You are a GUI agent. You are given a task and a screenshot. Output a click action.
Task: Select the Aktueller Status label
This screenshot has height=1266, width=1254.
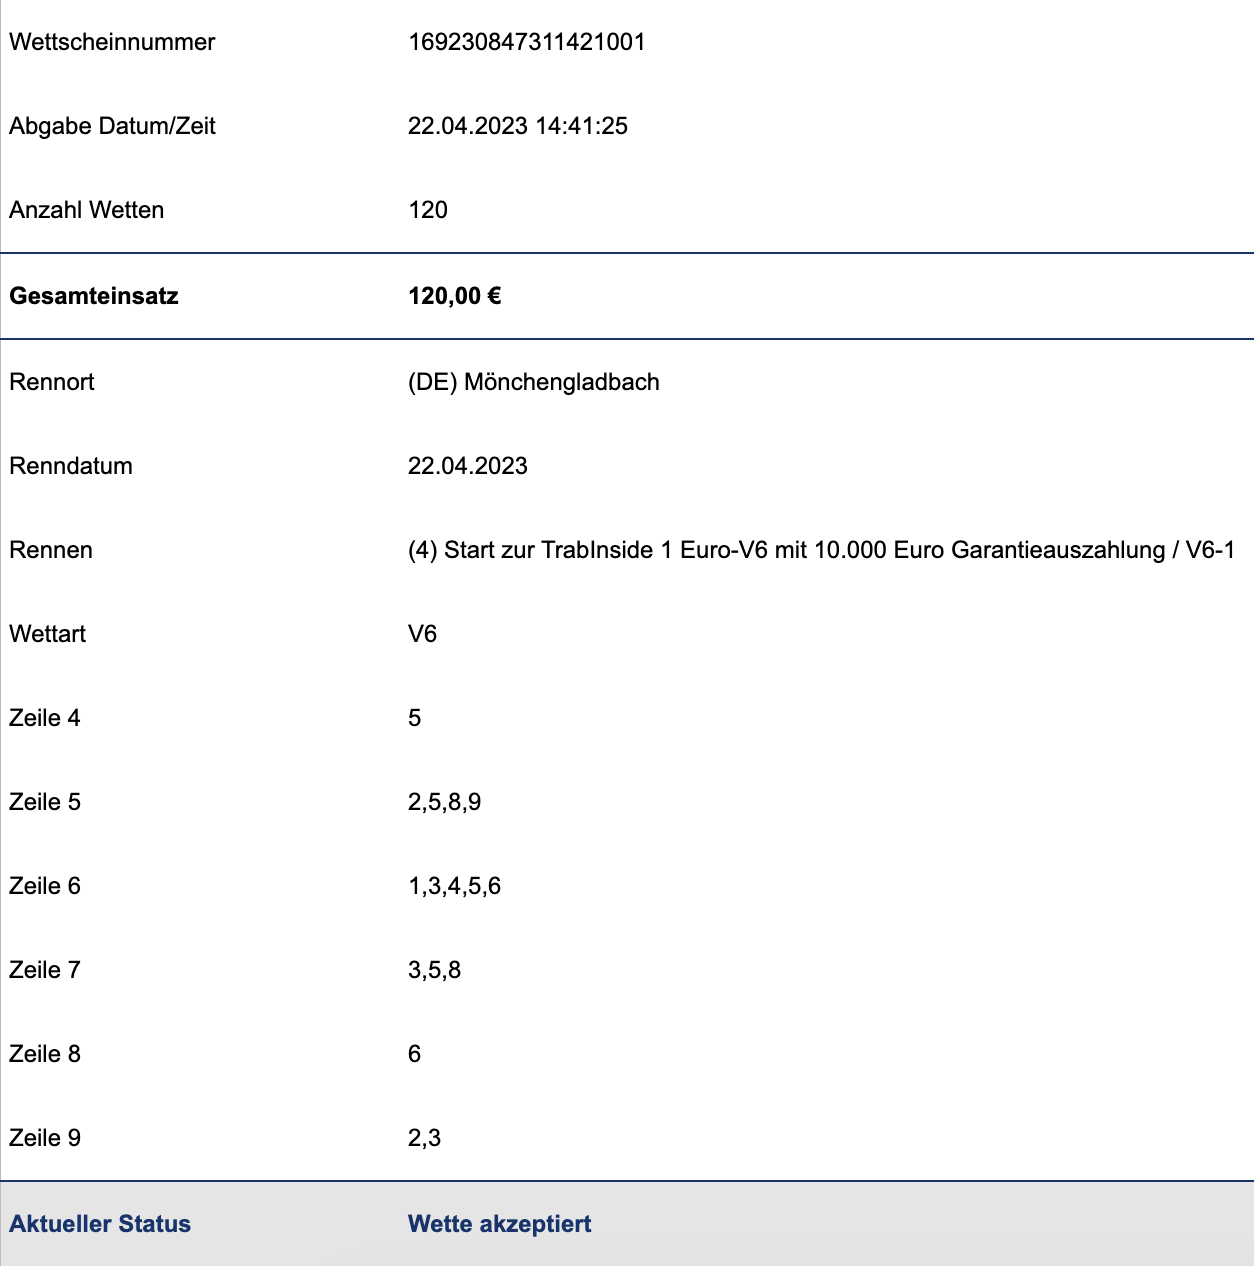[x=100, y=1224]
